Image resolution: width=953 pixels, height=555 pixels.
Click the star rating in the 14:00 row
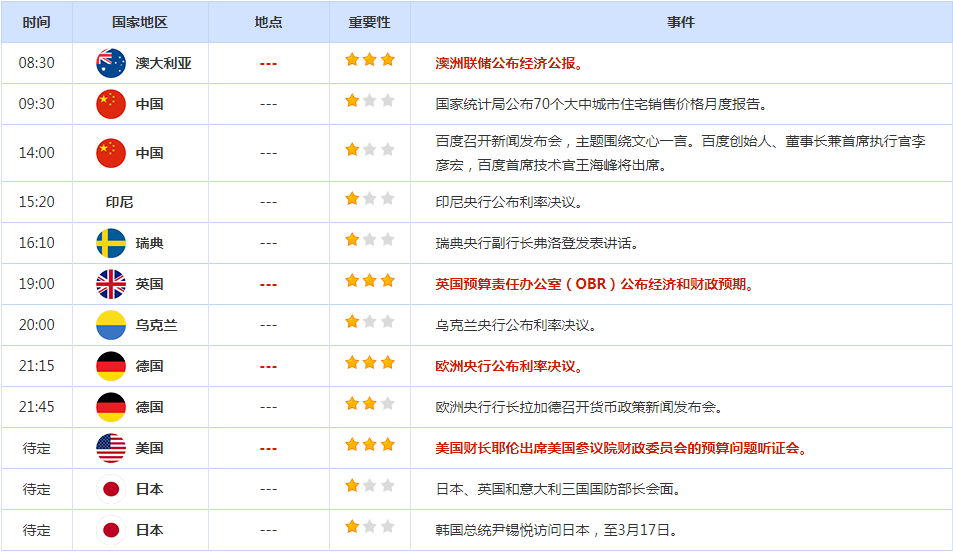pyautogui.click(x=370, y=150)
